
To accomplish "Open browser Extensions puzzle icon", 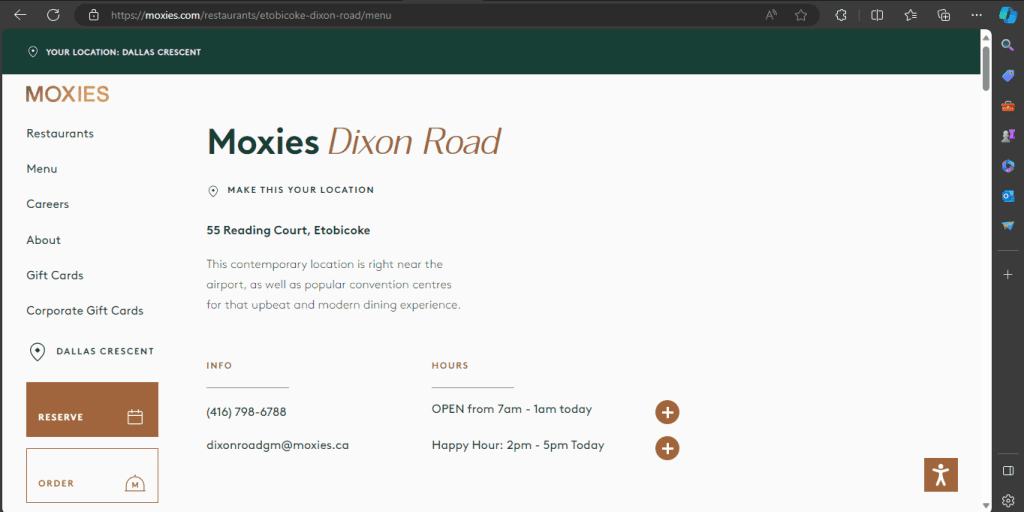I will [x=841, y=15].
